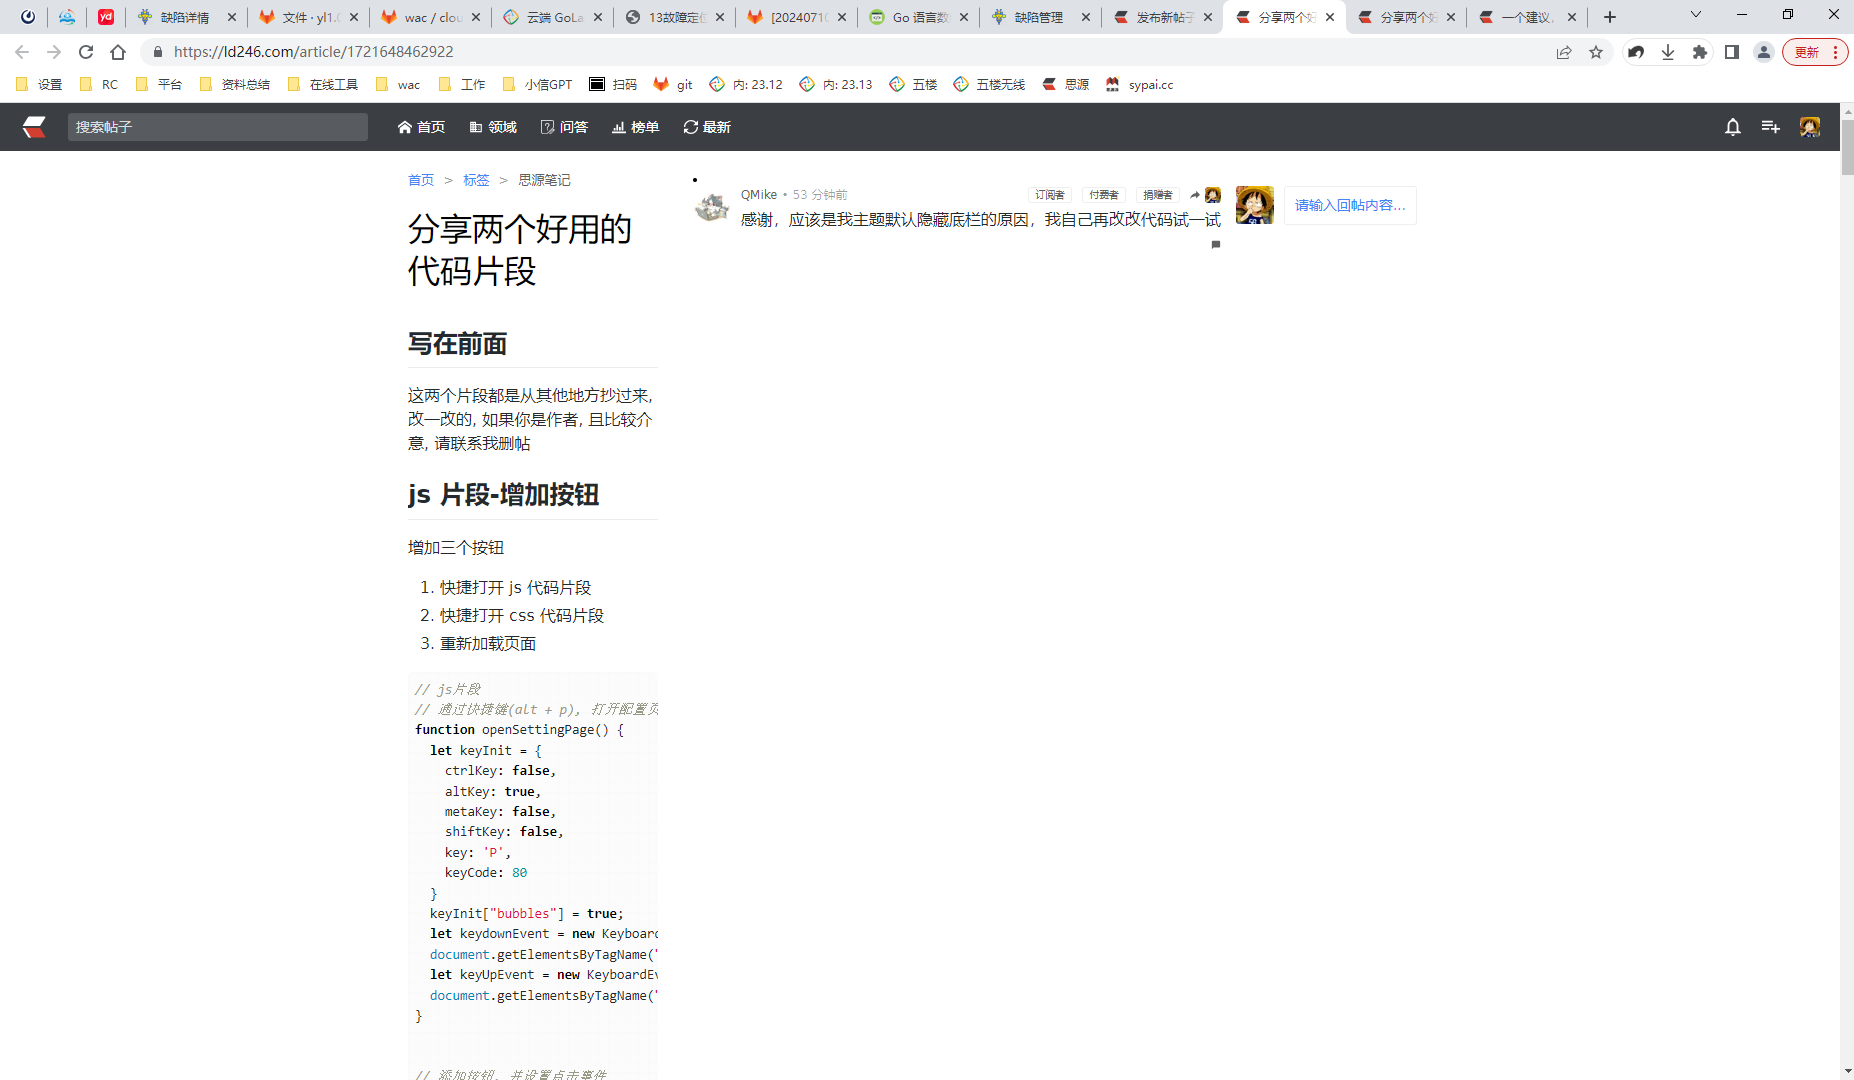Click the 首页 breadcrumb link
Image resolution: width=1854 pixels, height=1080 pixels.
click(x=421, y=180)
